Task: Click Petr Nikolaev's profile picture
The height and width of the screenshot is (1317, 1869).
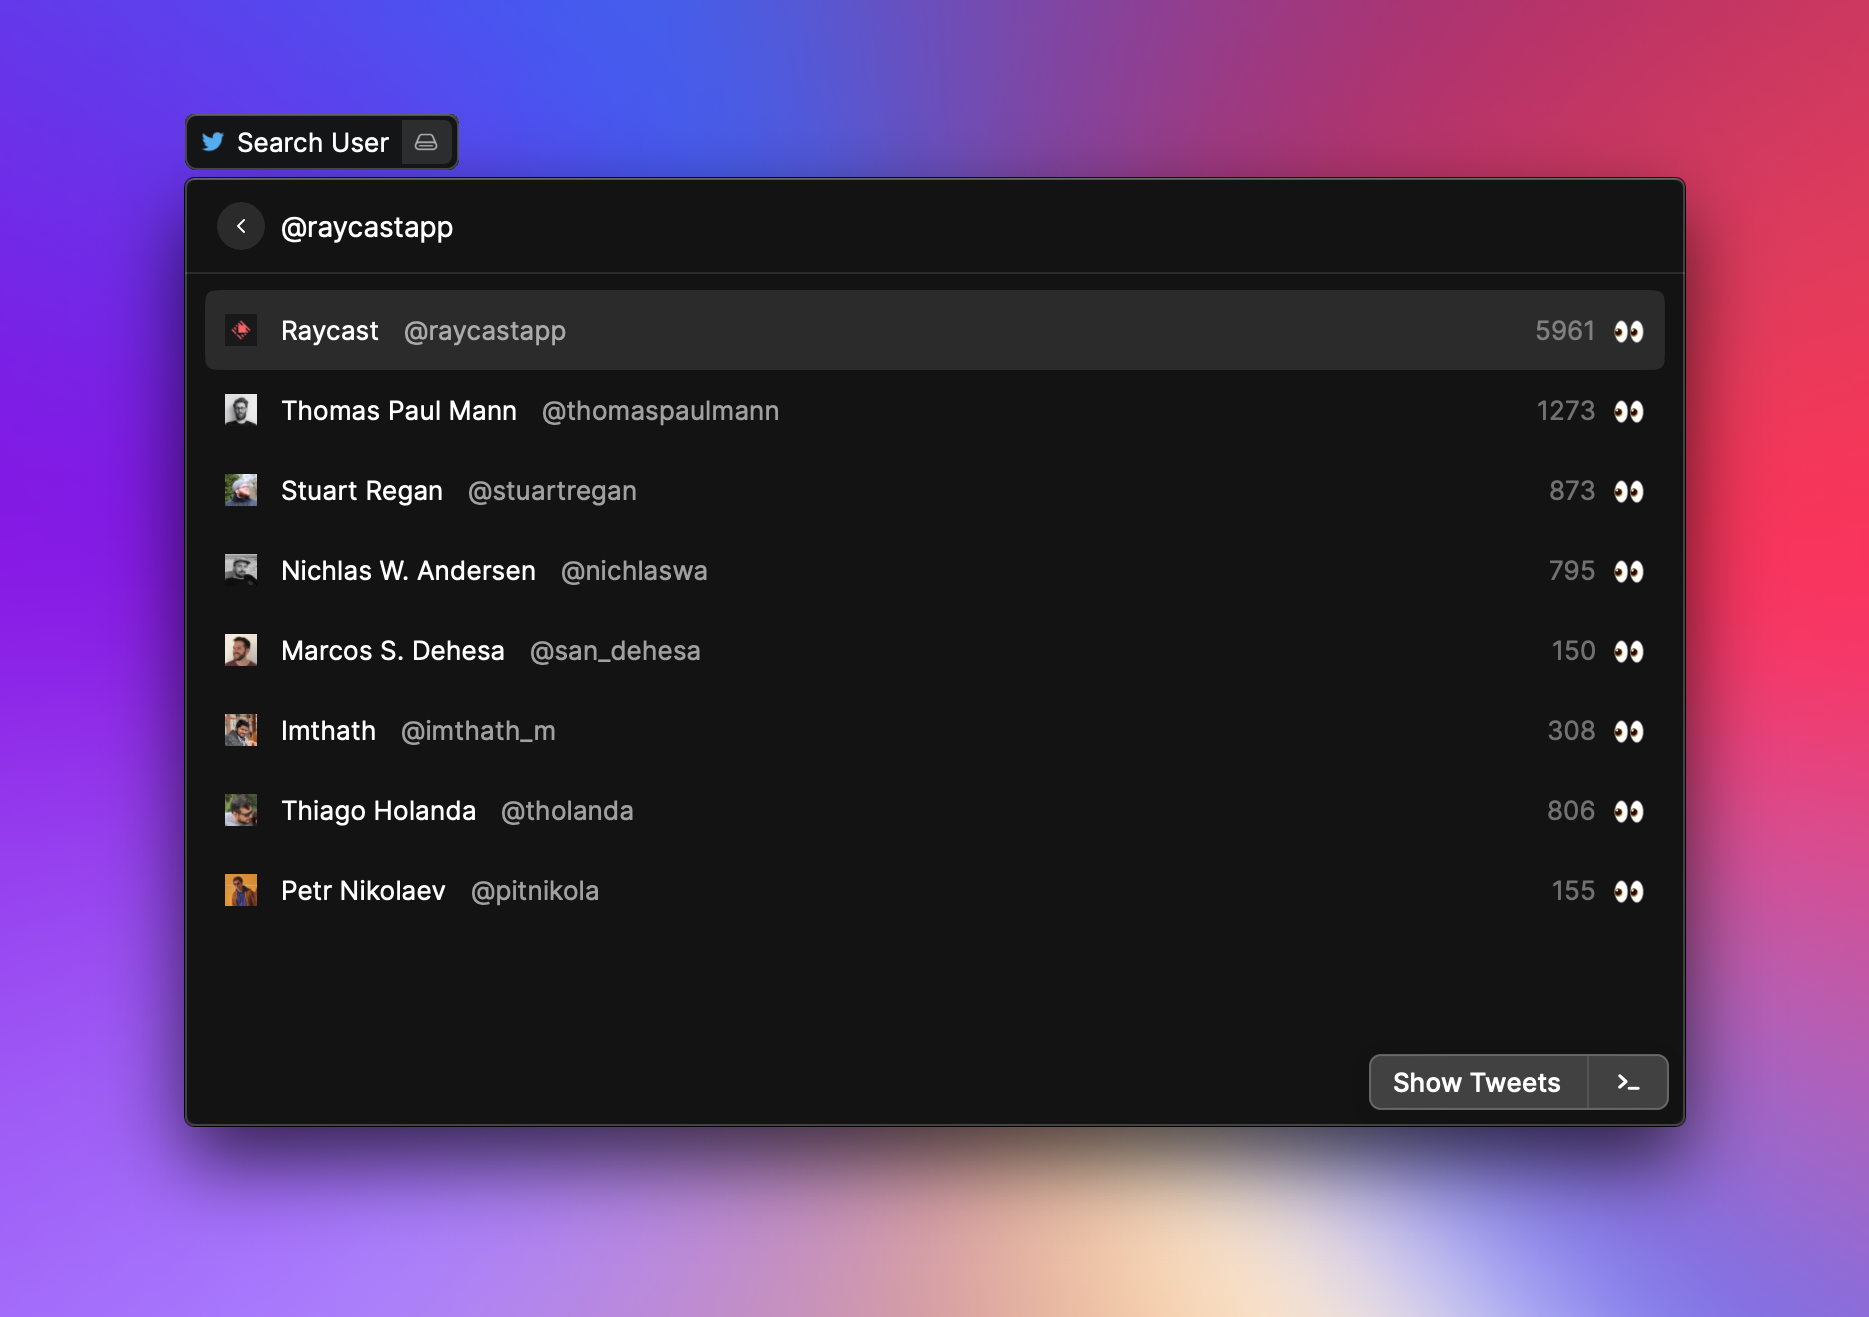Action: point(241,890)
